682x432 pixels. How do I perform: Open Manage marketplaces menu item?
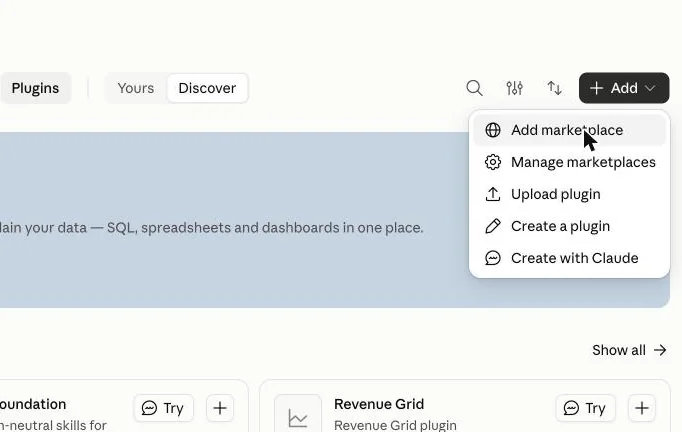click(569, 162)
